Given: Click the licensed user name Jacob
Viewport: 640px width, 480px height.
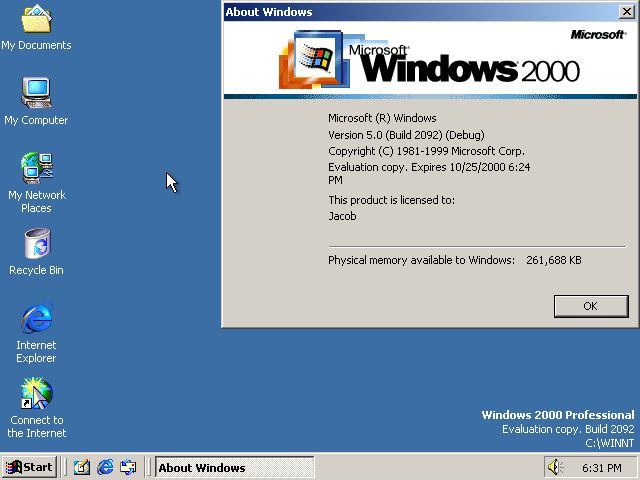Looking at the screenshot, I should coord(342,216).
